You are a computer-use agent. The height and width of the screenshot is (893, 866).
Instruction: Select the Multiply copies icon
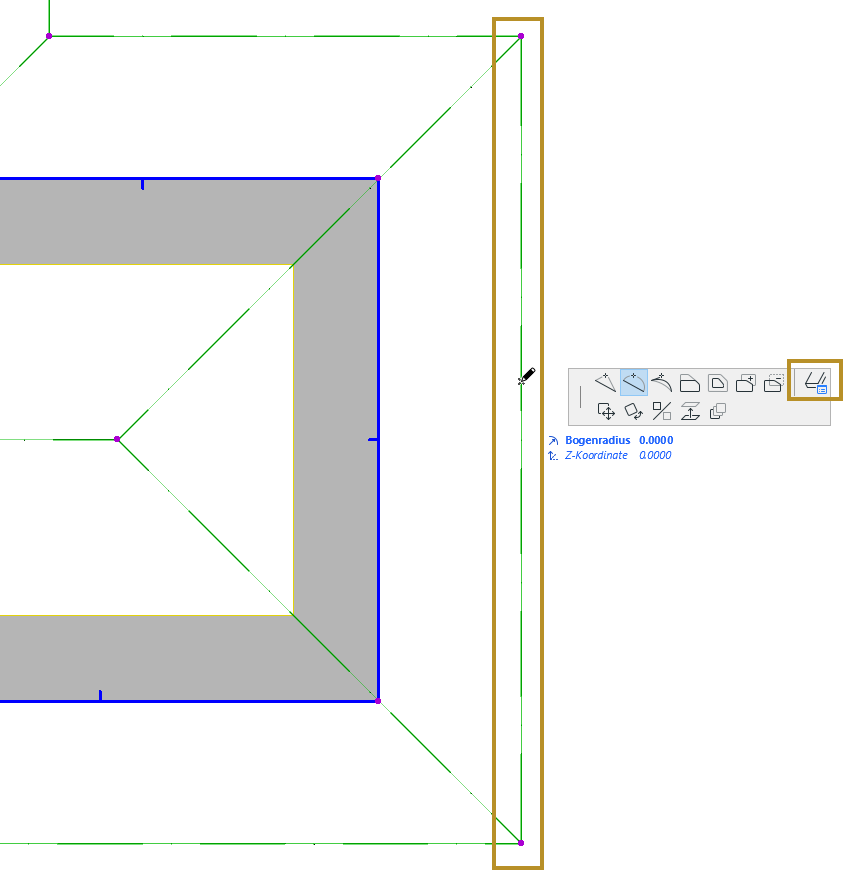717,411
